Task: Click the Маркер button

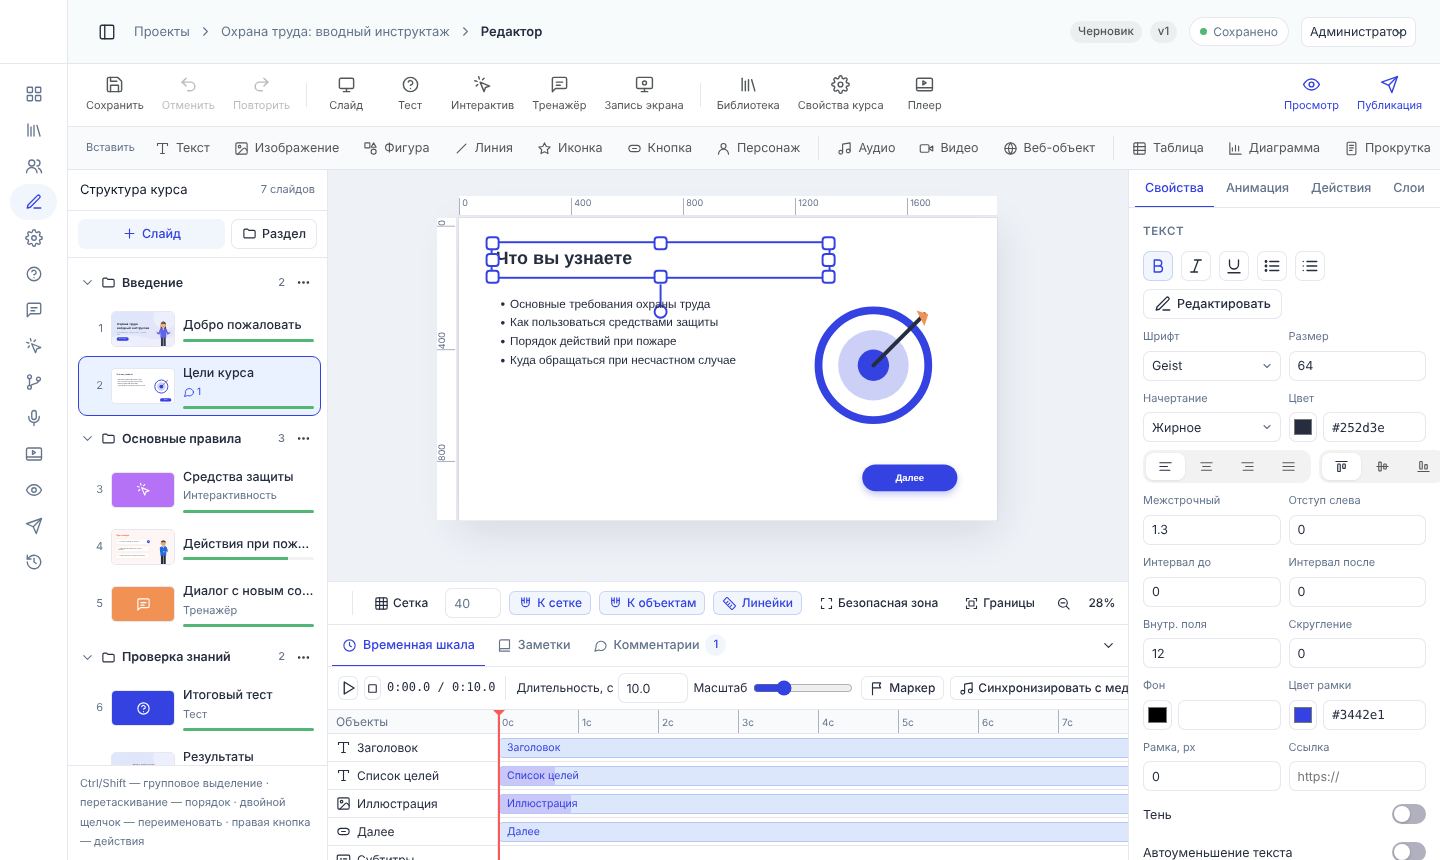Action: pos(902,688)
